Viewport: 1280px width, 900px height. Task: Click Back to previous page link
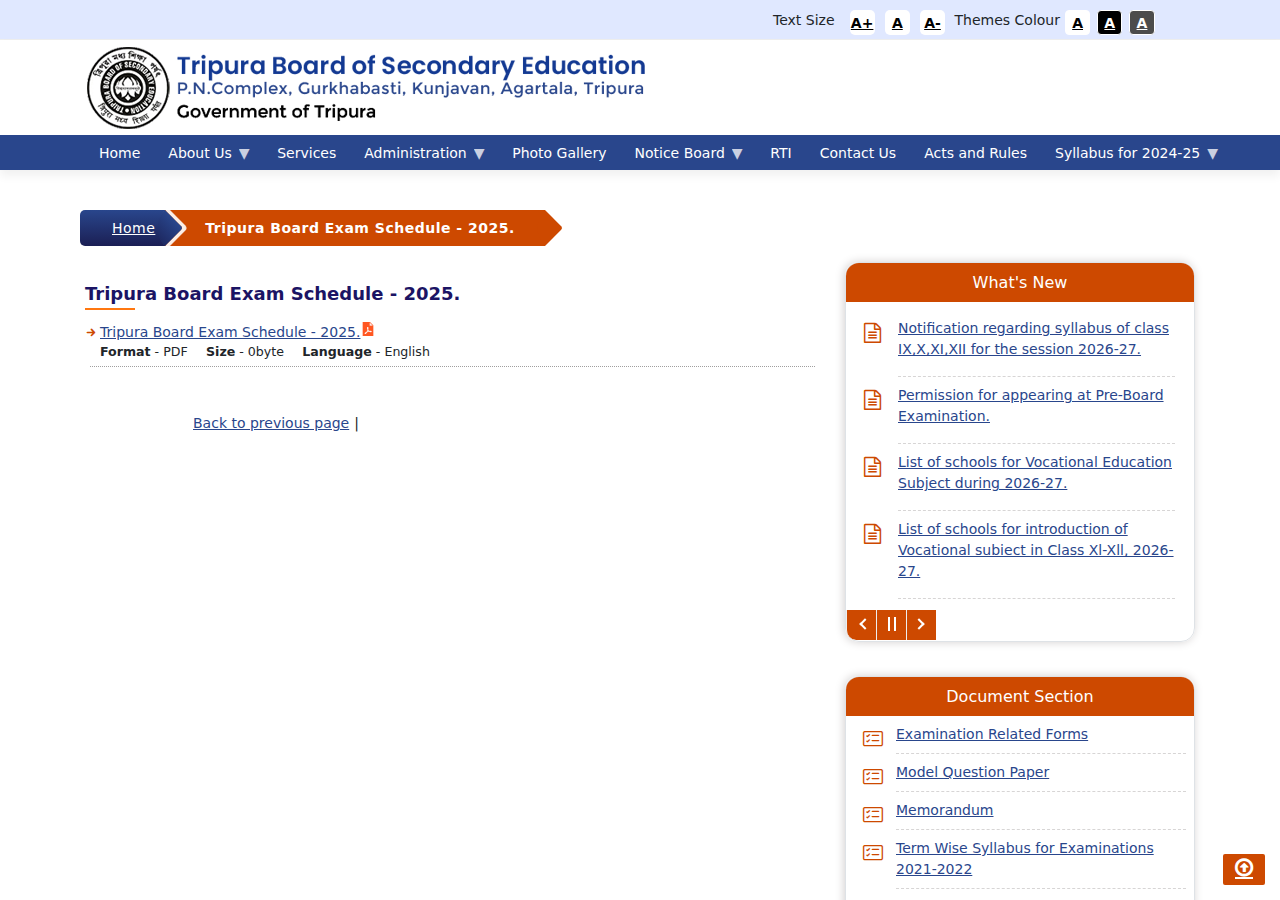coord(271,423)
